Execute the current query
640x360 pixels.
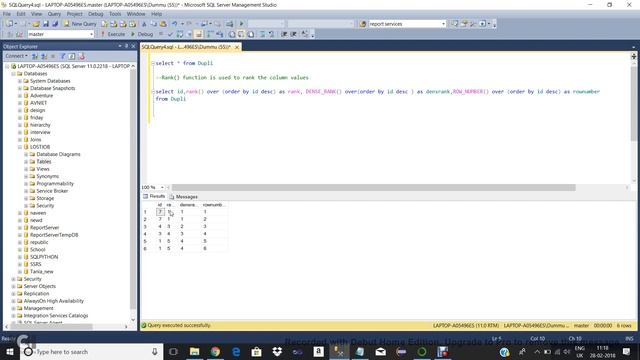click(x=113, y=34)
